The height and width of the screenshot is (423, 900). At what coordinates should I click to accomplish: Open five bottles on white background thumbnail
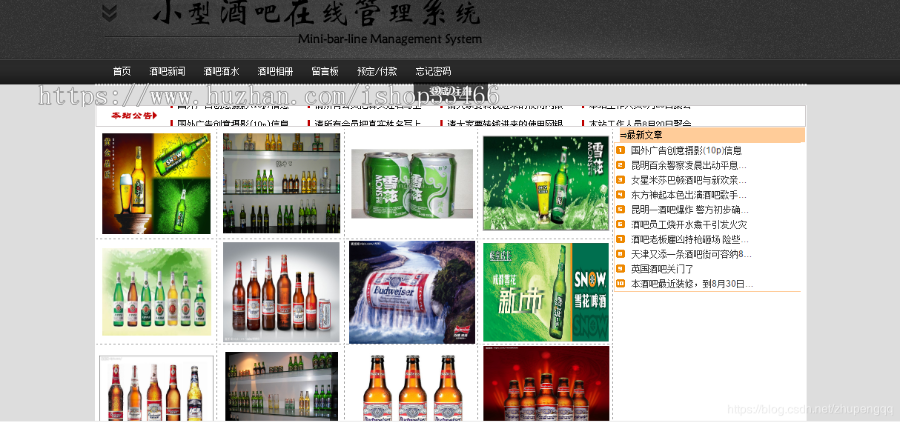pos(157,389)
